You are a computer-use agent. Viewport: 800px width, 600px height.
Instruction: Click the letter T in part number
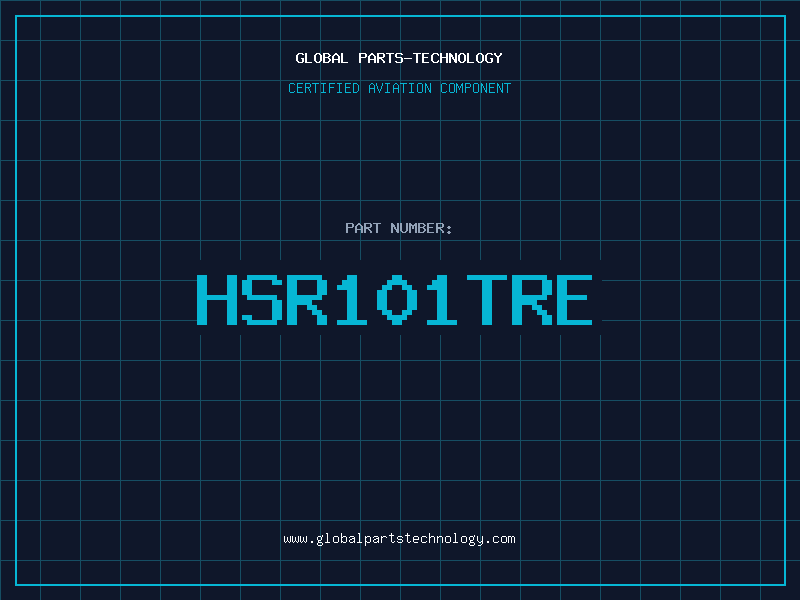pos(485,300)
